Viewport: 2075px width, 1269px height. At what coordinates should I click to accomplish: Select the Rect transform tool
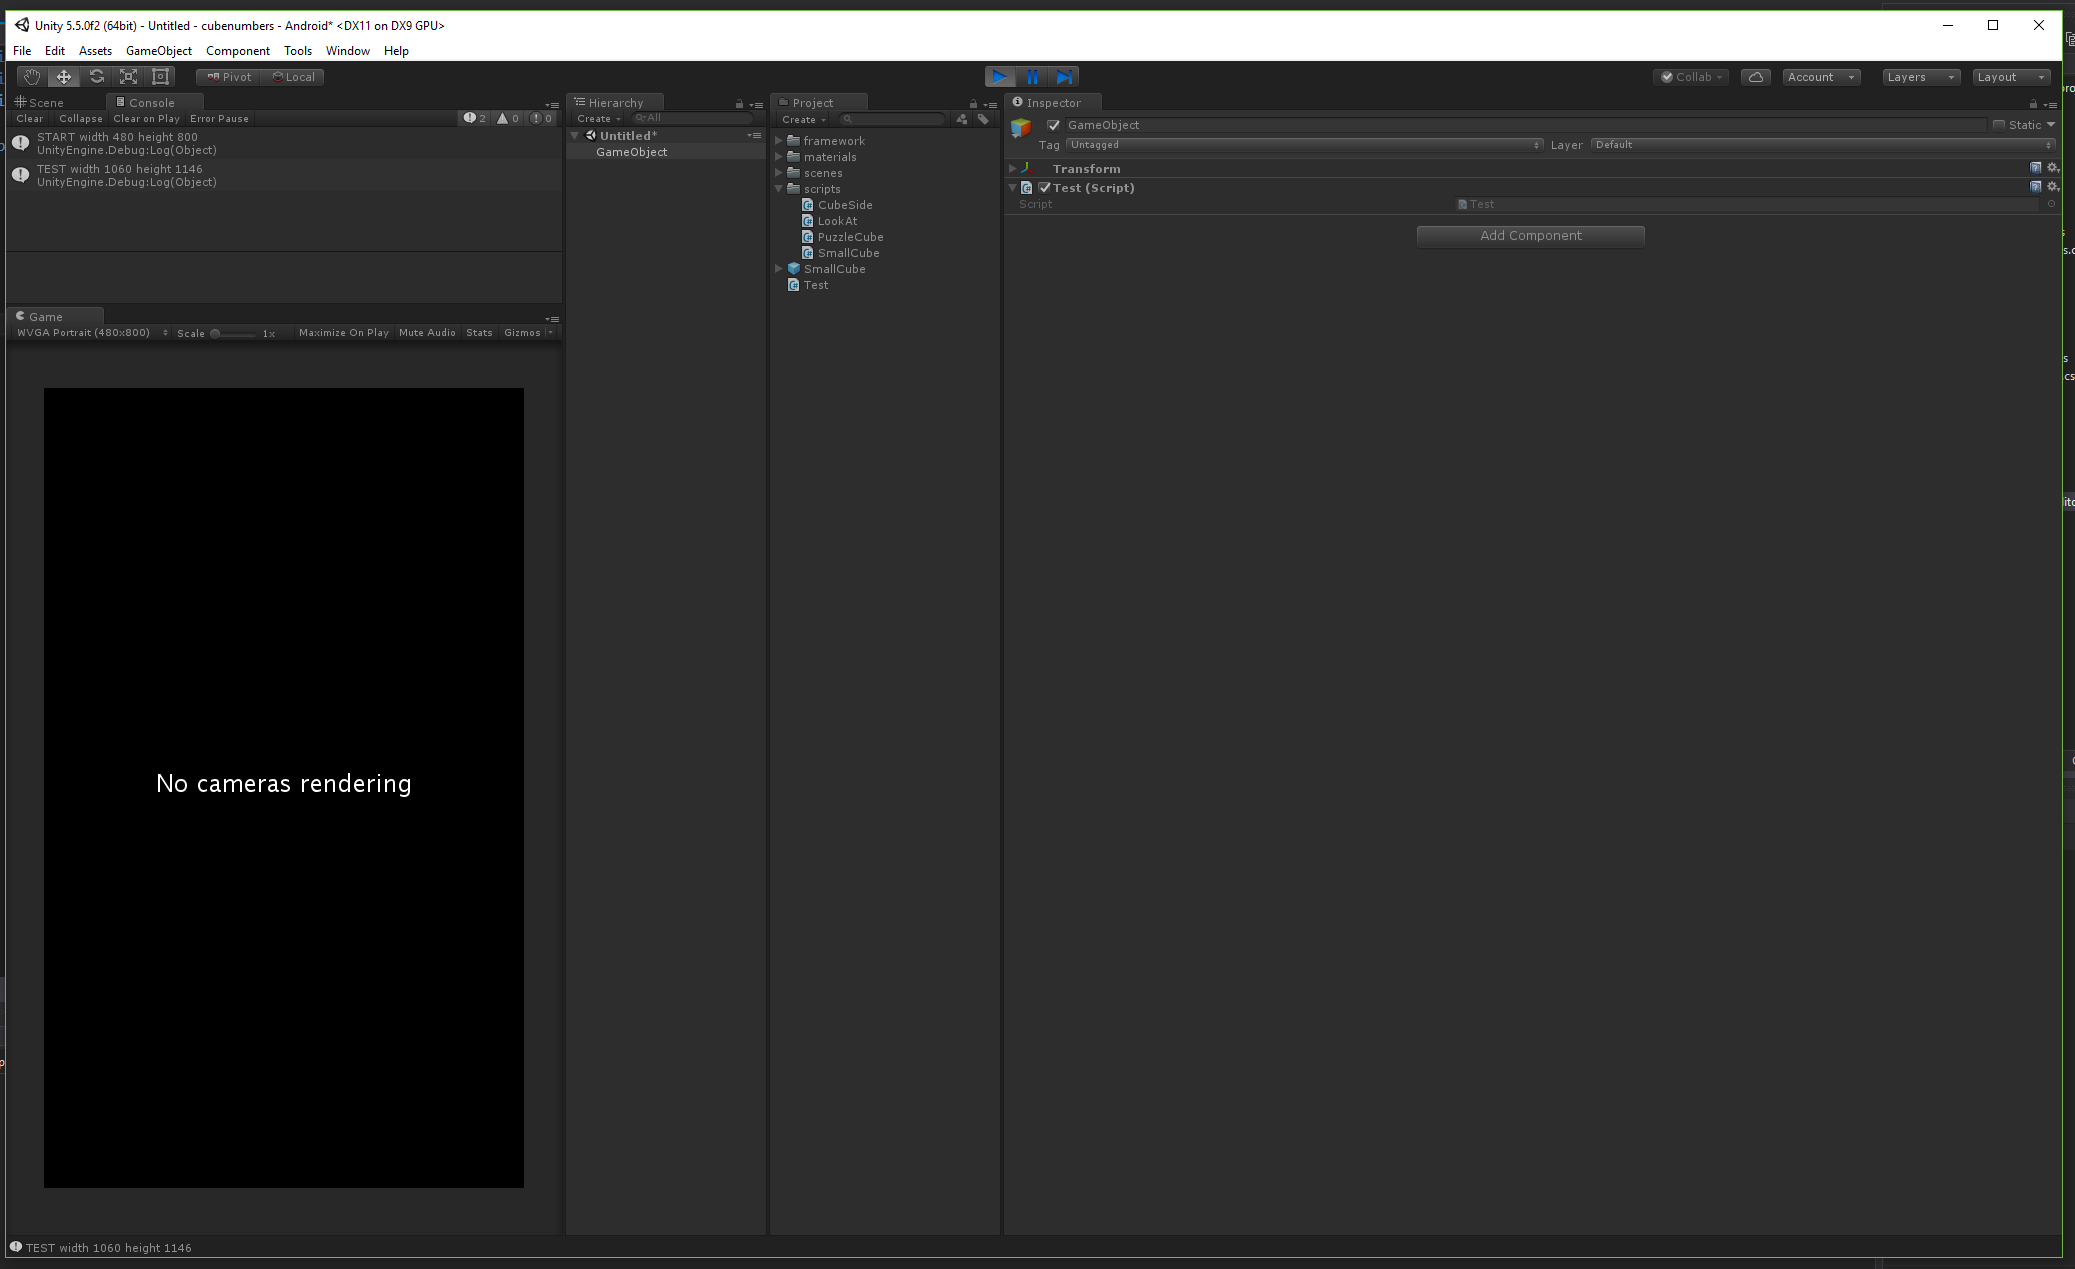pyautogui.click(x=160, y=76)
